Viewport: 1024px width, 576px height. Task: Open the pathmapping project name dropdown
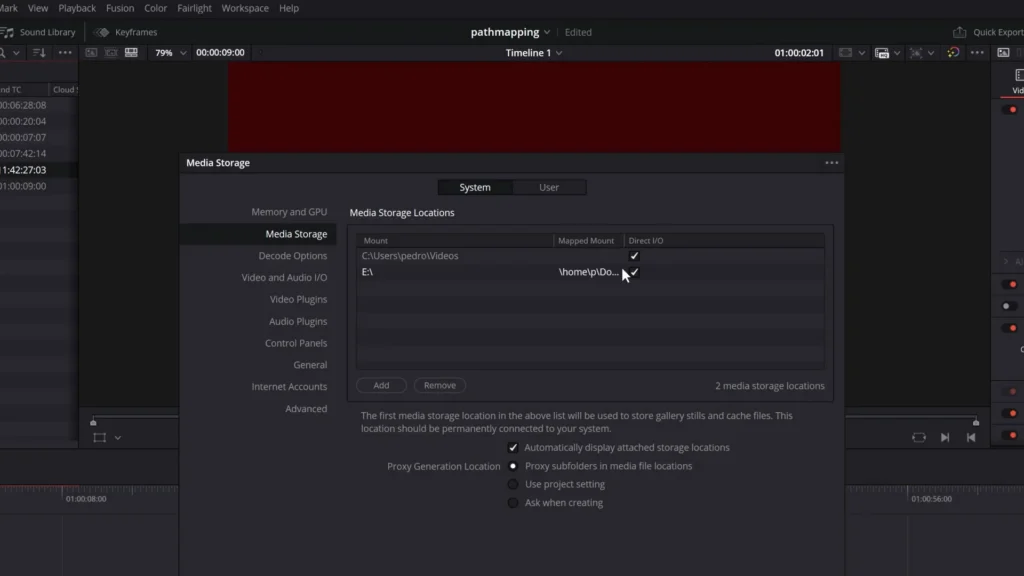pyautogui.click(x=547, y=33)
